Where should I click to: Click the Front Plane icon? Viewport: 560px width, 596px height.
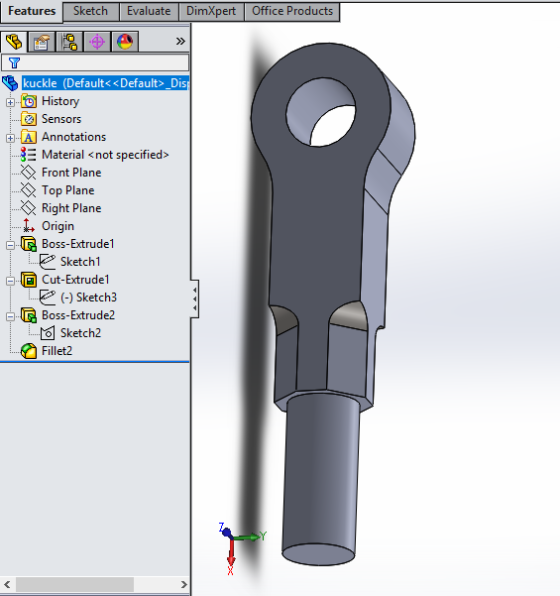click(28, 173)
